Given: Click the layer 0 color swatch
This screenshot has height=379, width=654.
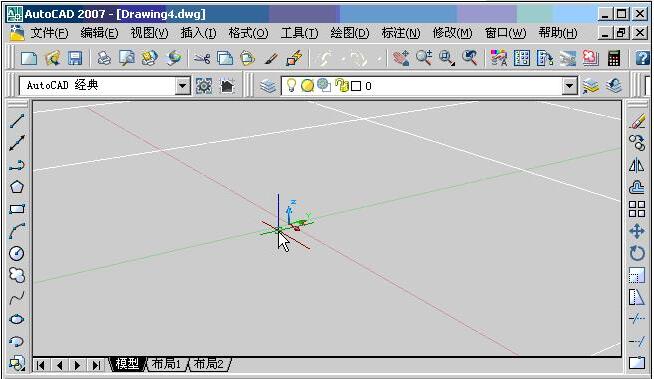Looking at the screenshot, I should point(356,86).
